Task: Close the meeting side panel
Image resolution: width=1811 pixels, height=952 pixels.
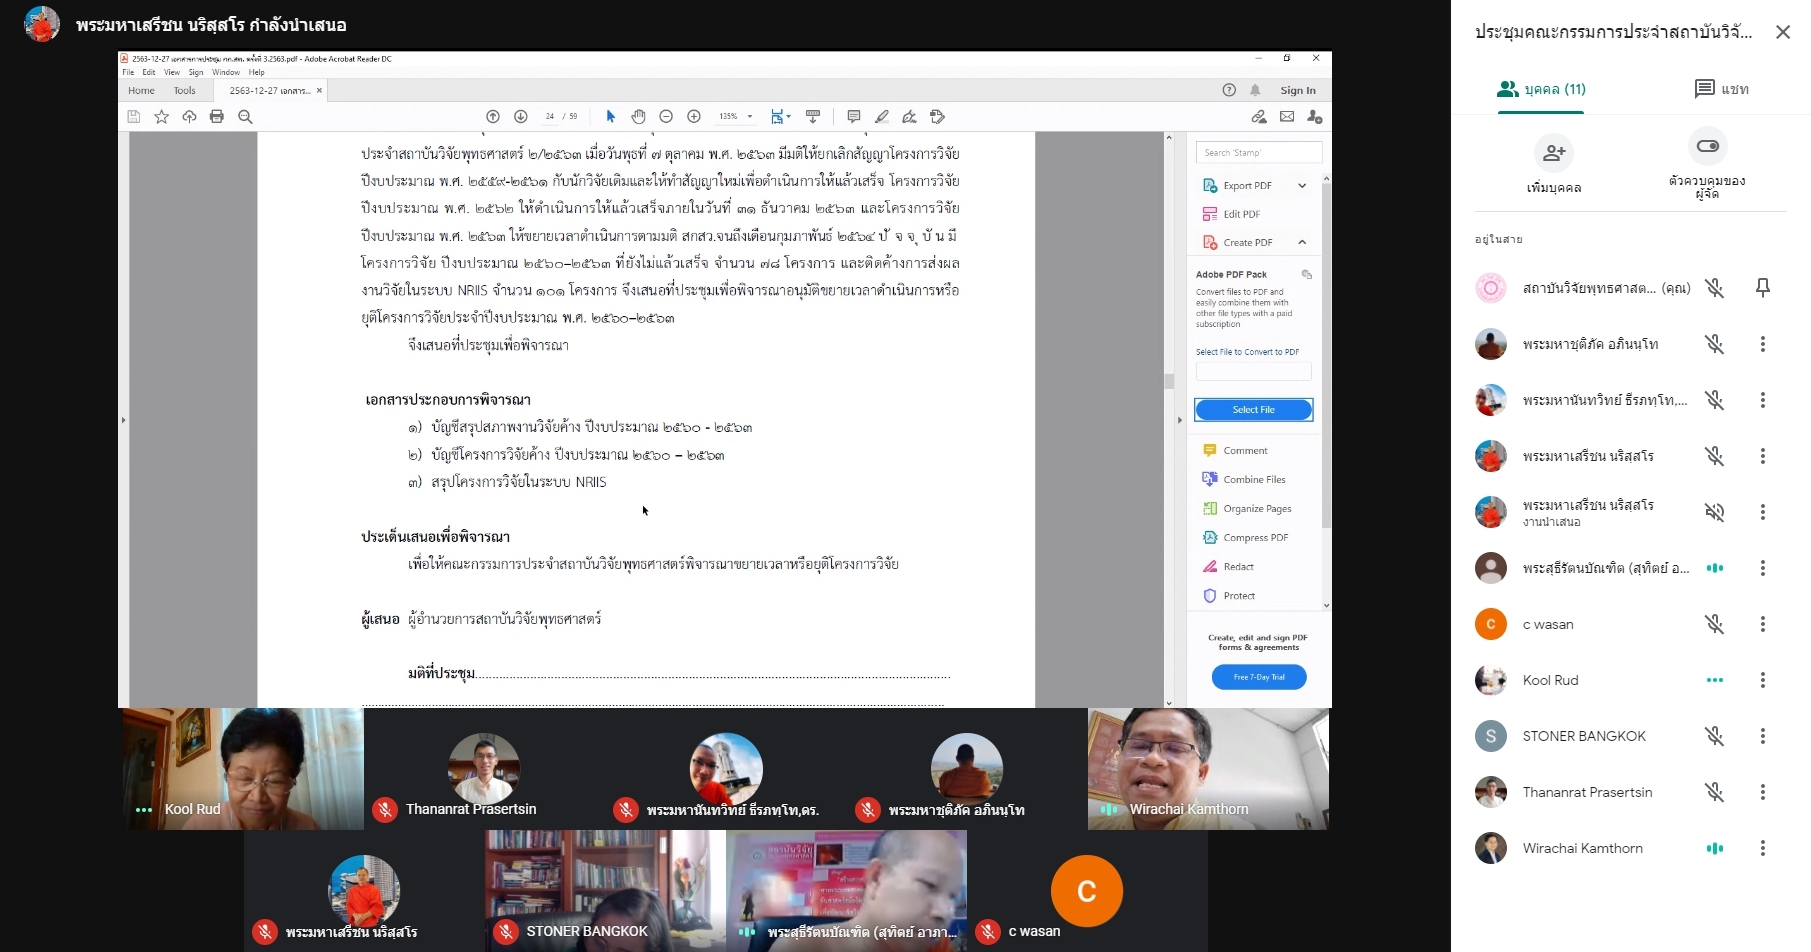Action: pos(1782,32)
